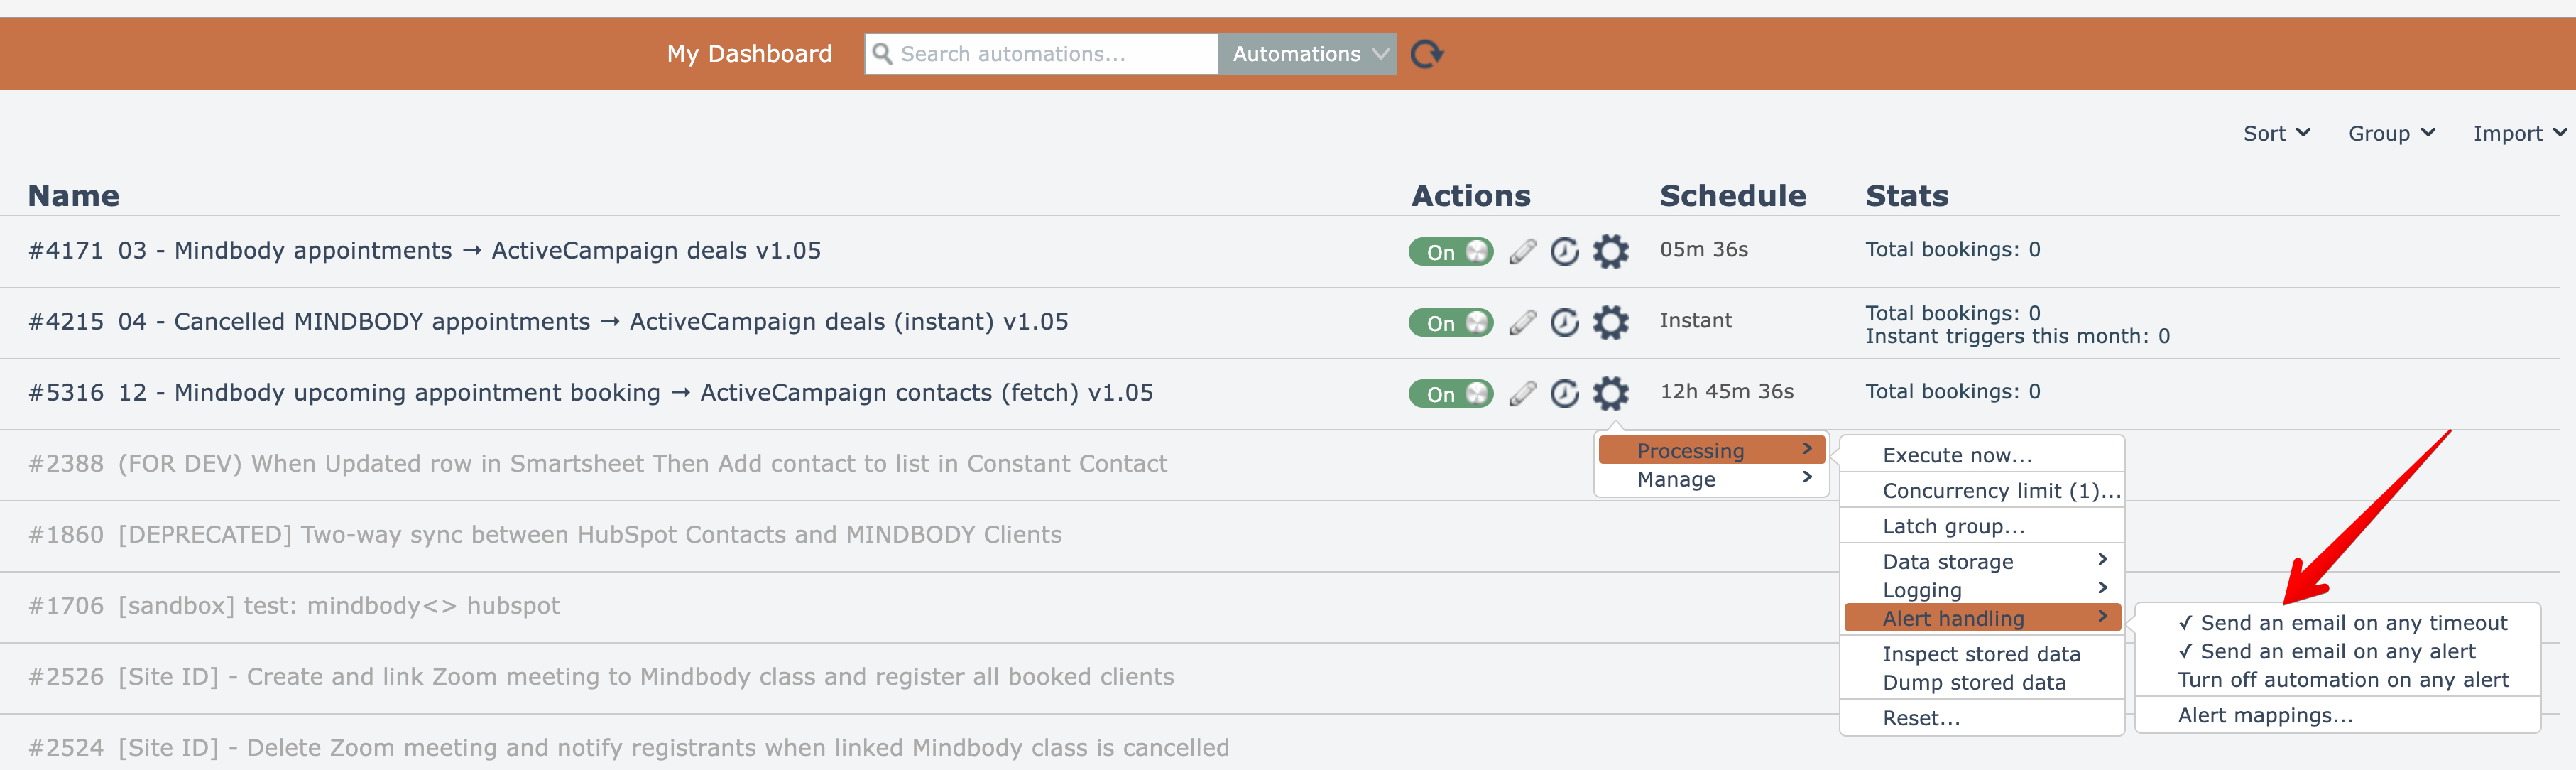
Task: Click the schedule clock icon for automation #5316
Action: [x=1564, y=393]
